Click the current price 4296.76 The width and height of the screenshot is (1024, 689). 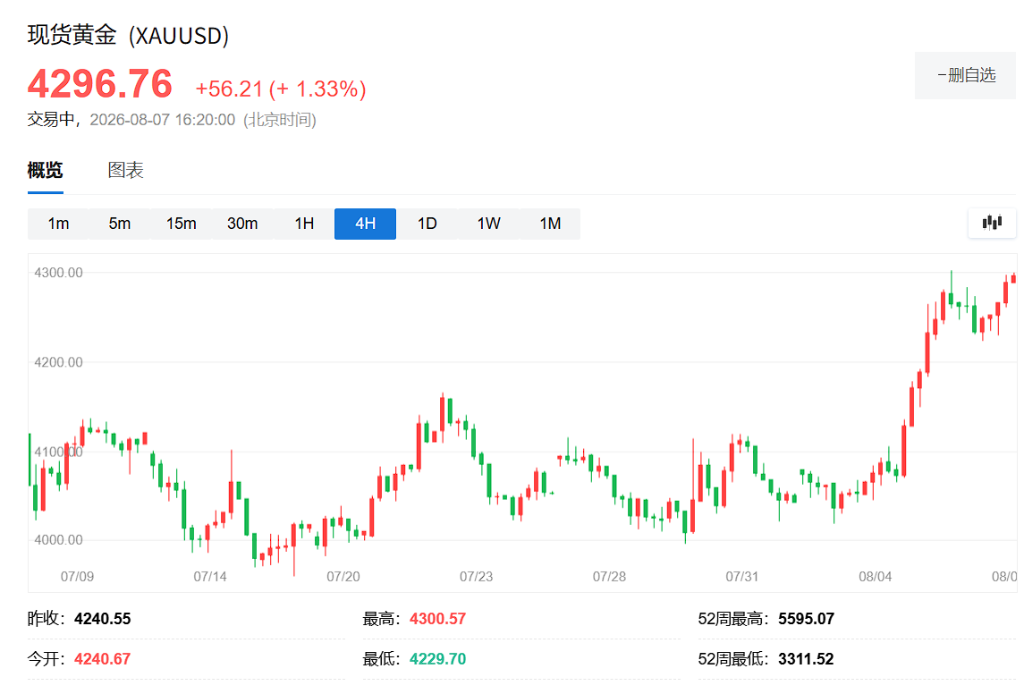point(100,84)
